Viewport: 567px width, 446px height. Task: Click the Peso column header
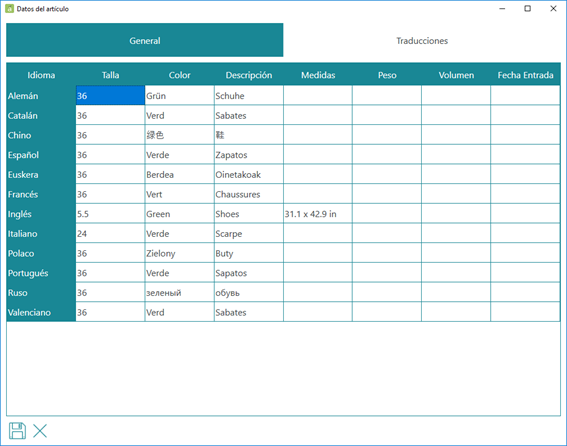(387, 75)
